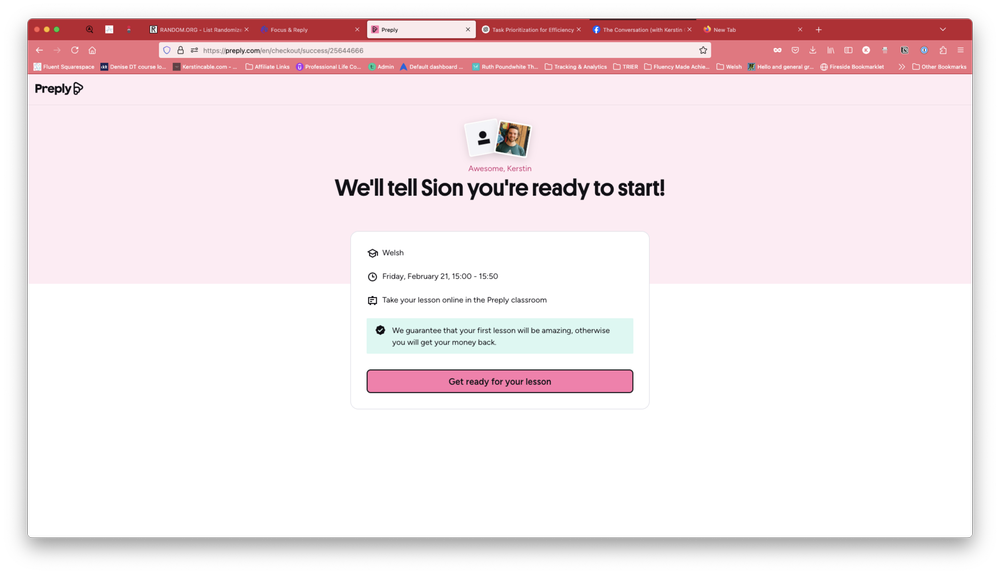This screenshot has height=574, width=1000.
Task: Go to the browser home page
Action: click(92, 50)
